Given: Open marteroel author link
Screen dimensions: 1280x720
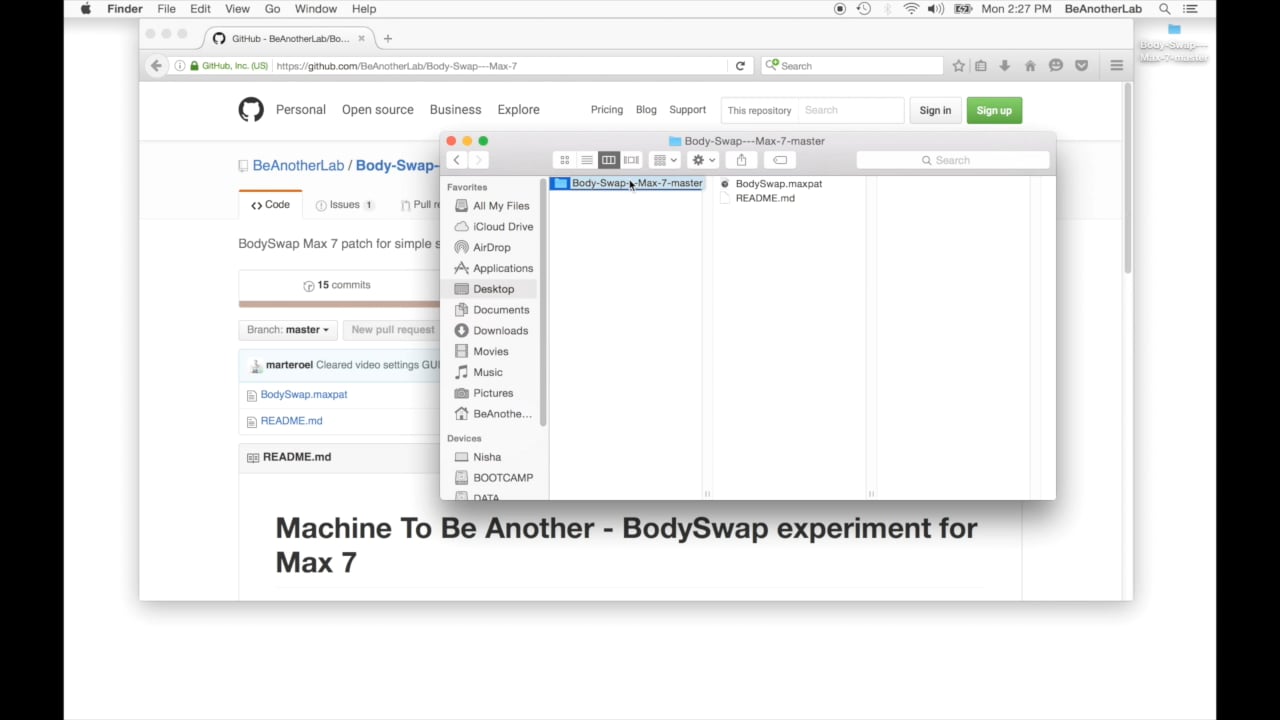Looking at the screenshot, I should [x=289, y=365].
